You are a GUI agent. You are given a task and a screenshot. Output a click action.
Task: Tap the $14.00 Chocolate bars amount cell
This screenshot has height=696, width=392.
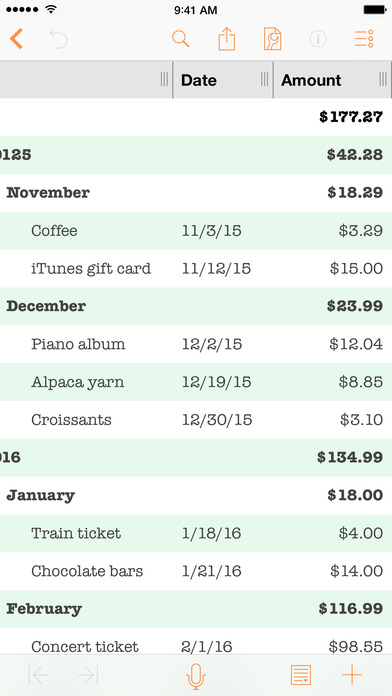coord(356,571)
